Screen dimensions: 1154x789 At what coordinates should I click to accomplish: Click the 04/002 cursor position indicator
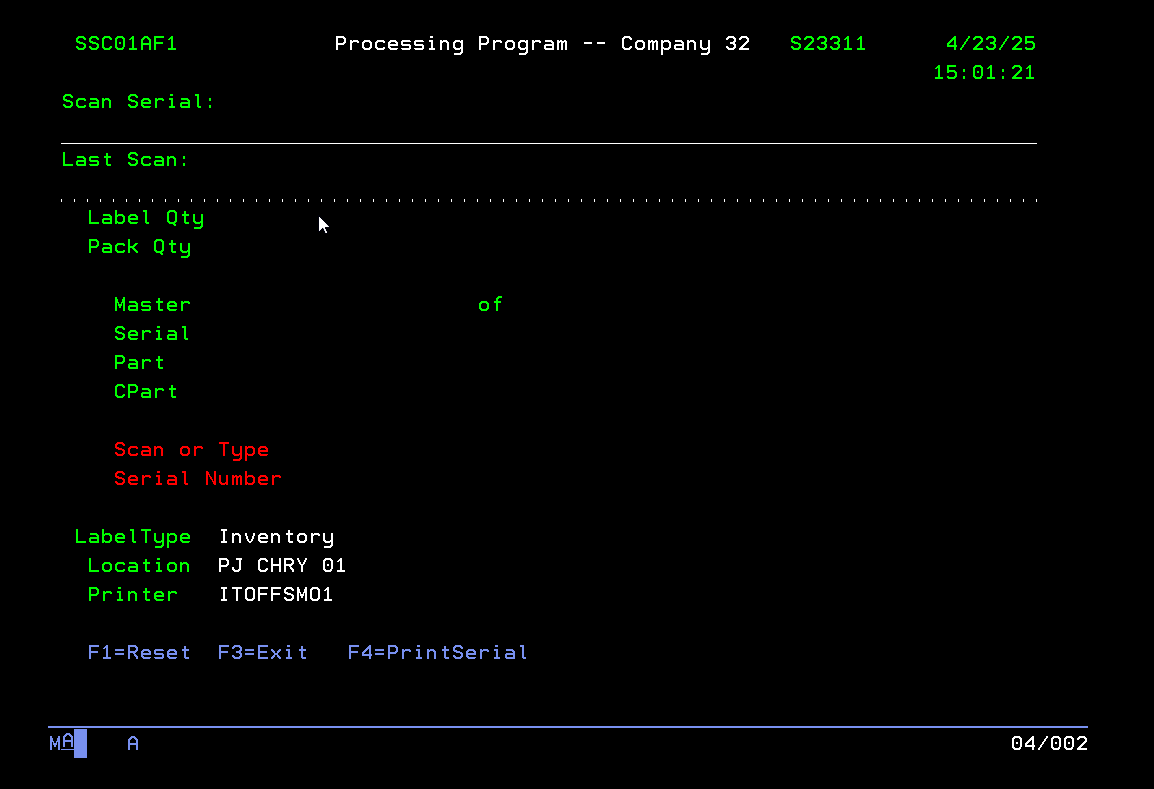(x=1049, y=743)
